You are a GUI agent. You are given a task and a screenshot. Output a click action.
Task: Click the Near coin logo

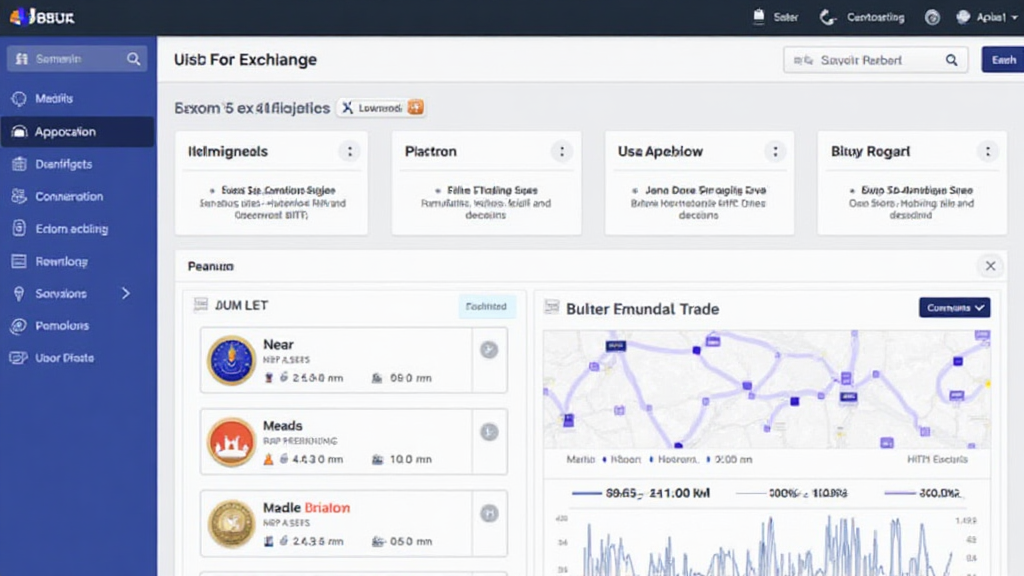(231, 360)
